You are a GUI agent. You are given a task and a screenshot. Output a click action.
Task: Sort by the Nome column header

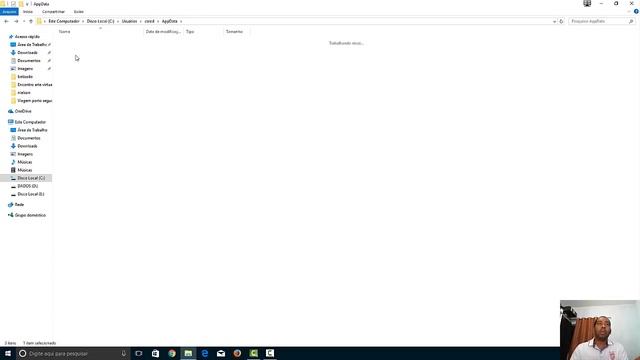click(64, 31)
